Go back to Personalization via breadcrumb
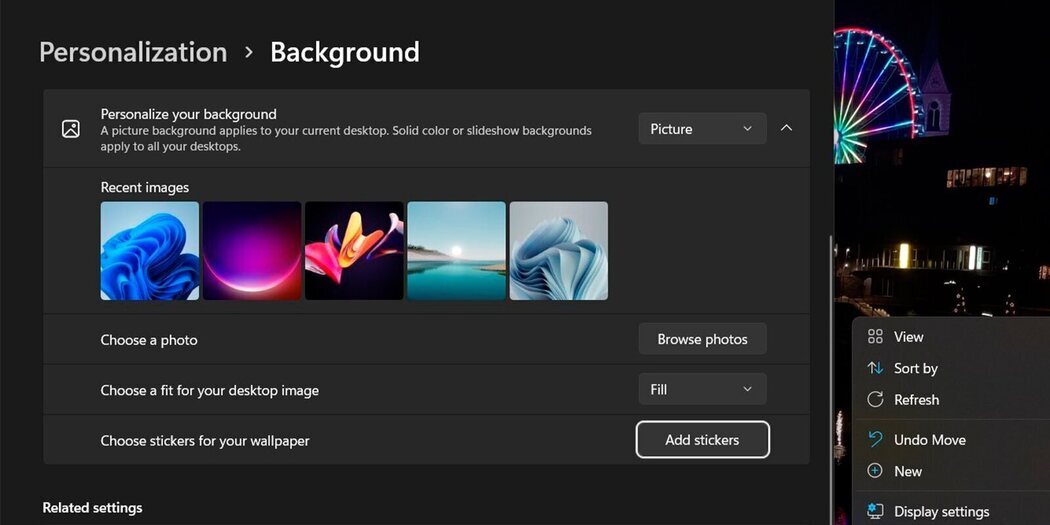 point(133,52)
